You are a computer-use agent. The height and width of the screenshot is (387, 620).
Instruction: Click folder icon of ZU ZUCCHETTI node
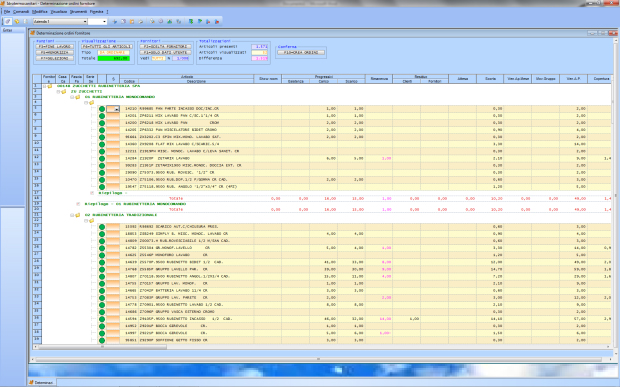click(x=64, y=92)
